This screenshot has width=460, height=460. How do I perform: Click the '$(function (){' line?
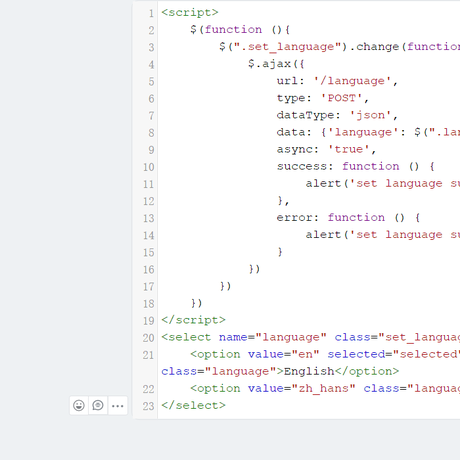pos(240,30)
